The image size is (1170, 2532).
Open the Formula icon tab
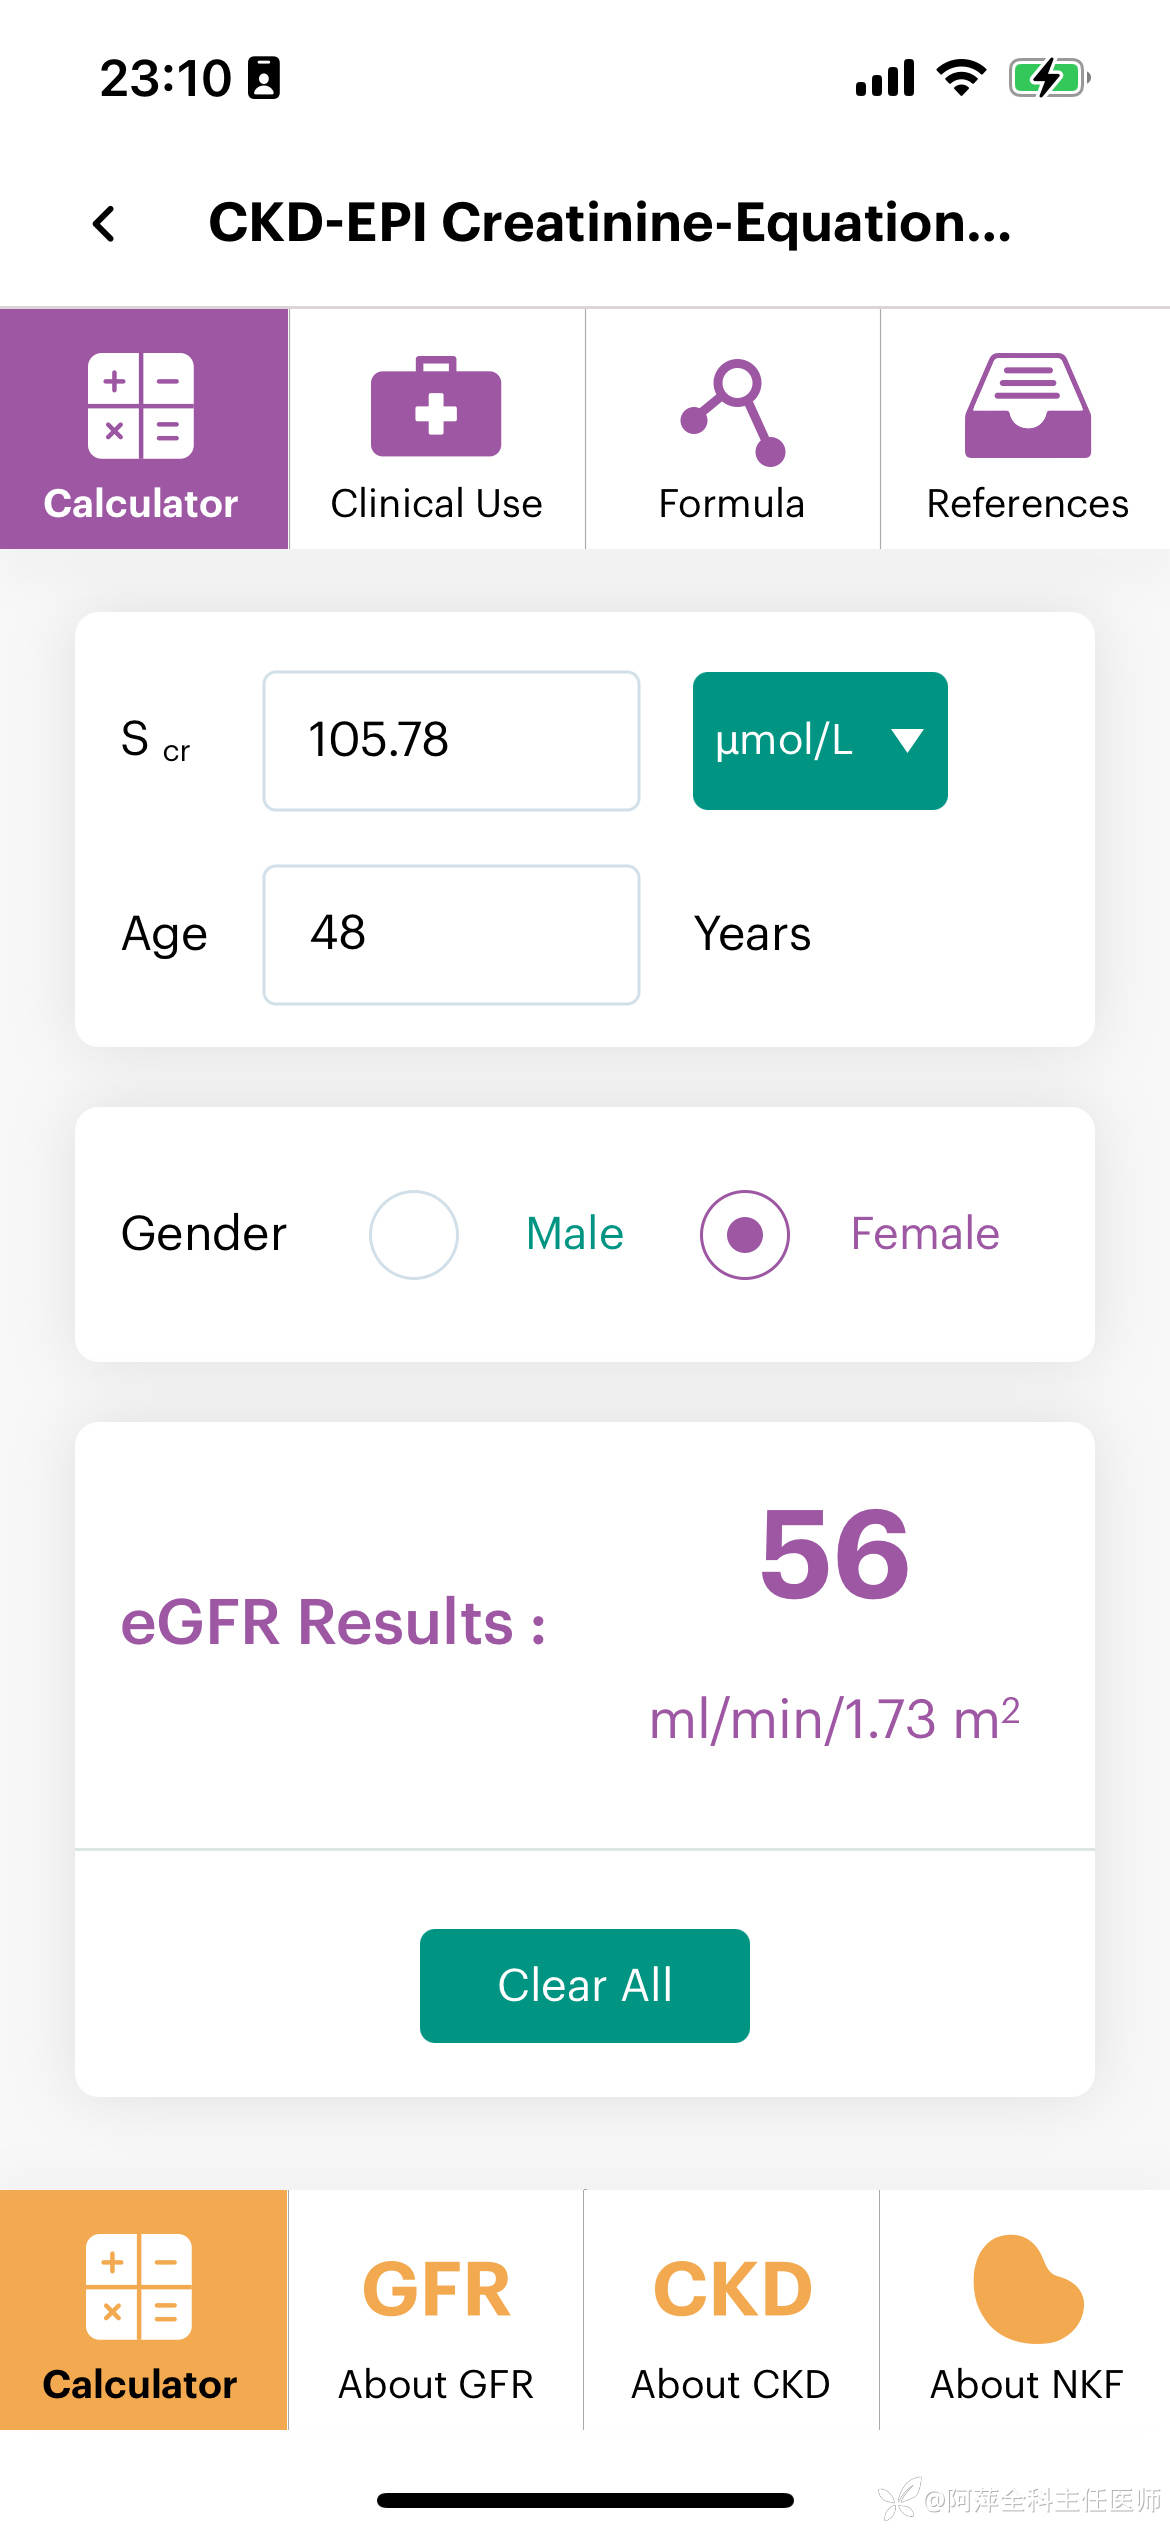733,412
